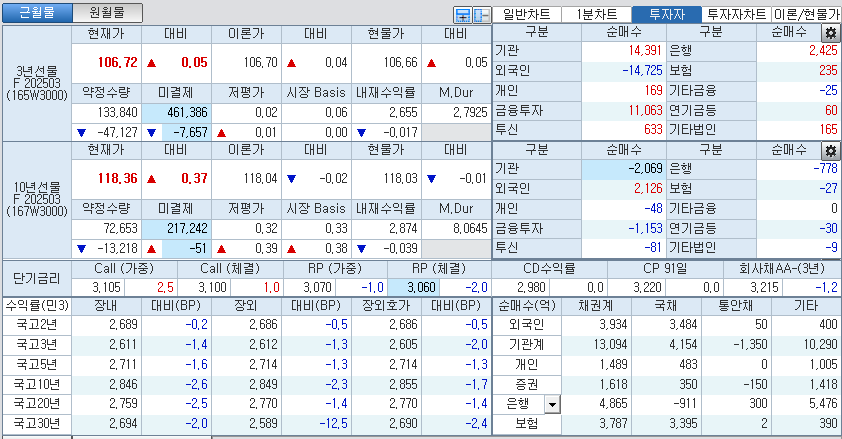Screen dimensions: 842x439
Task: Select the 투자자 tab
Action: (x=666, y=14)
